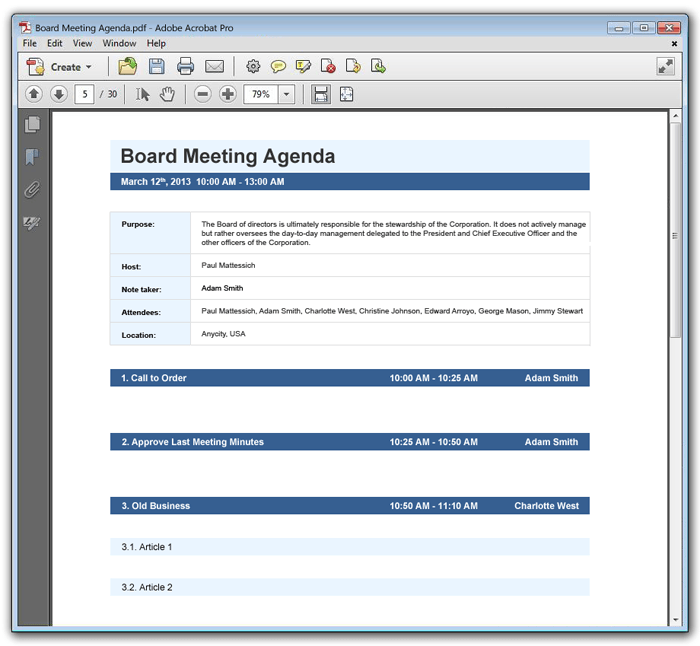Click '10:50 AM - 11:10 AM' time

pos(433,505)
